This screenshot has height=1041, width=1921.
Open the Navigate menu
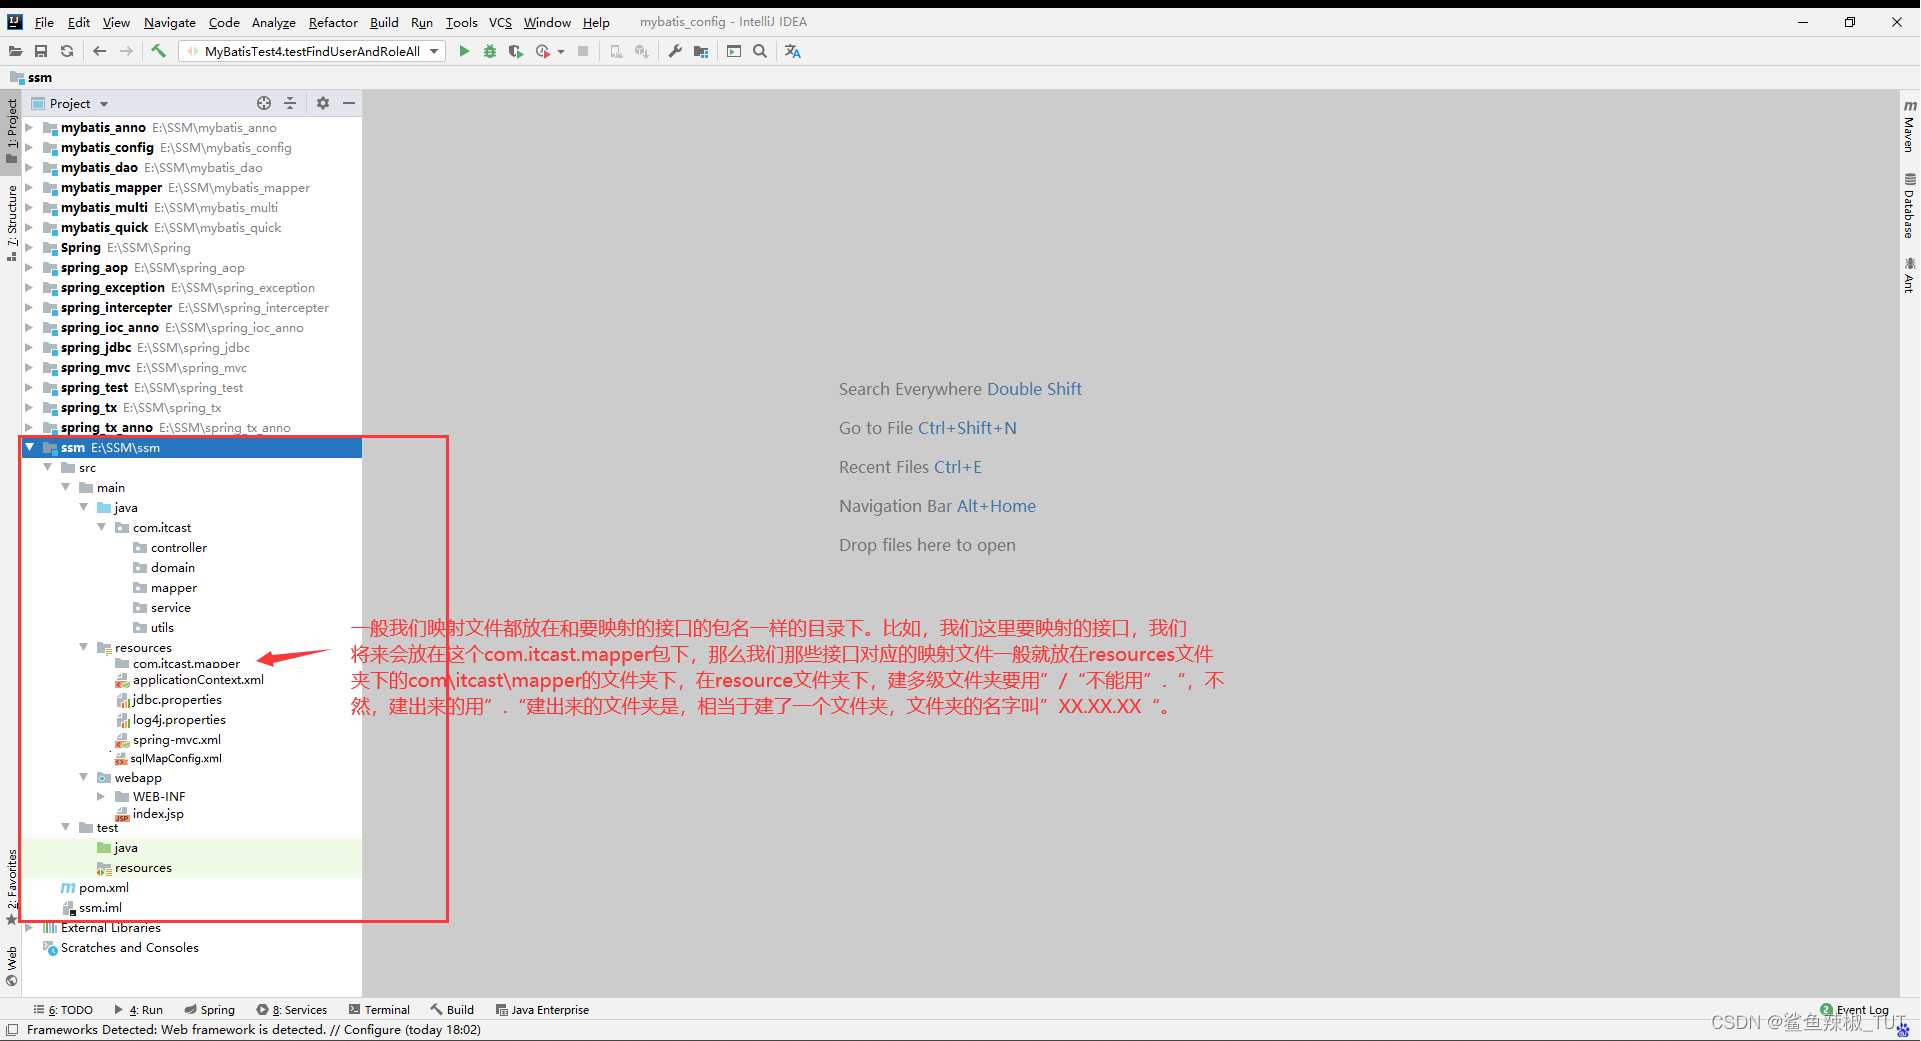(169, 22)
